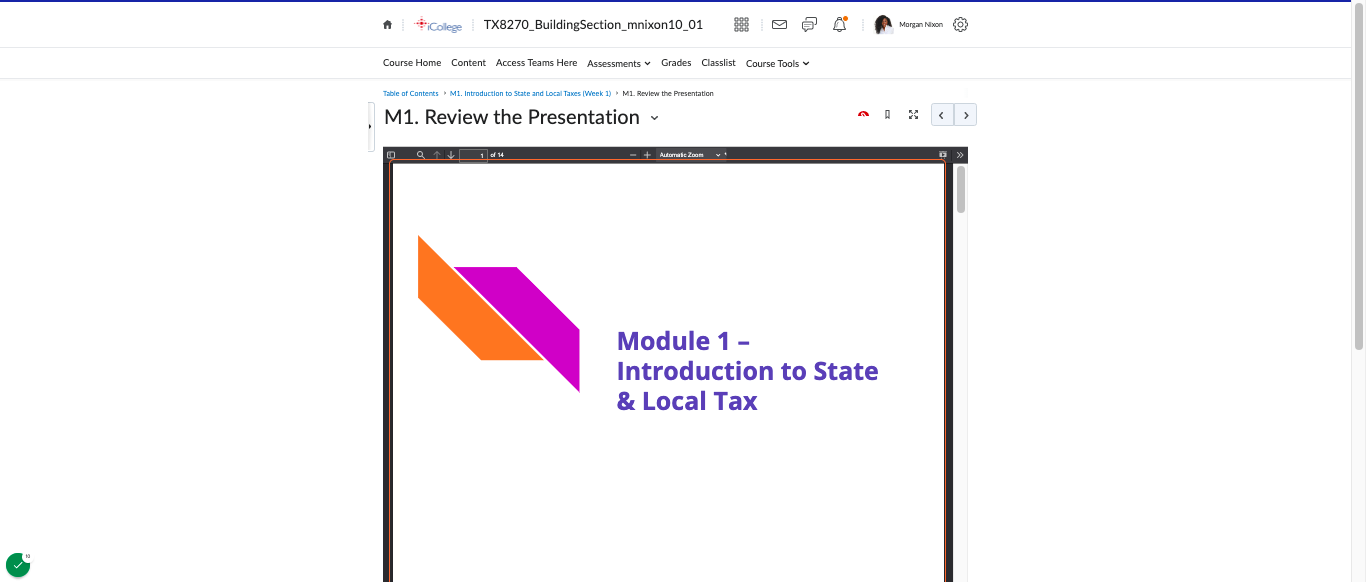Open the course selector grid icon

tap(741, 25)
